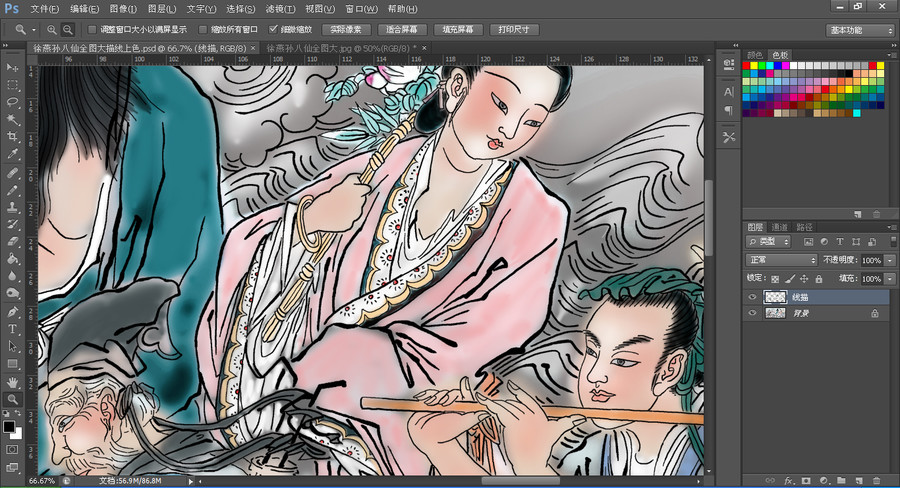
Task: Open the 滤镜(T) menu
Action: pos(281,9)
